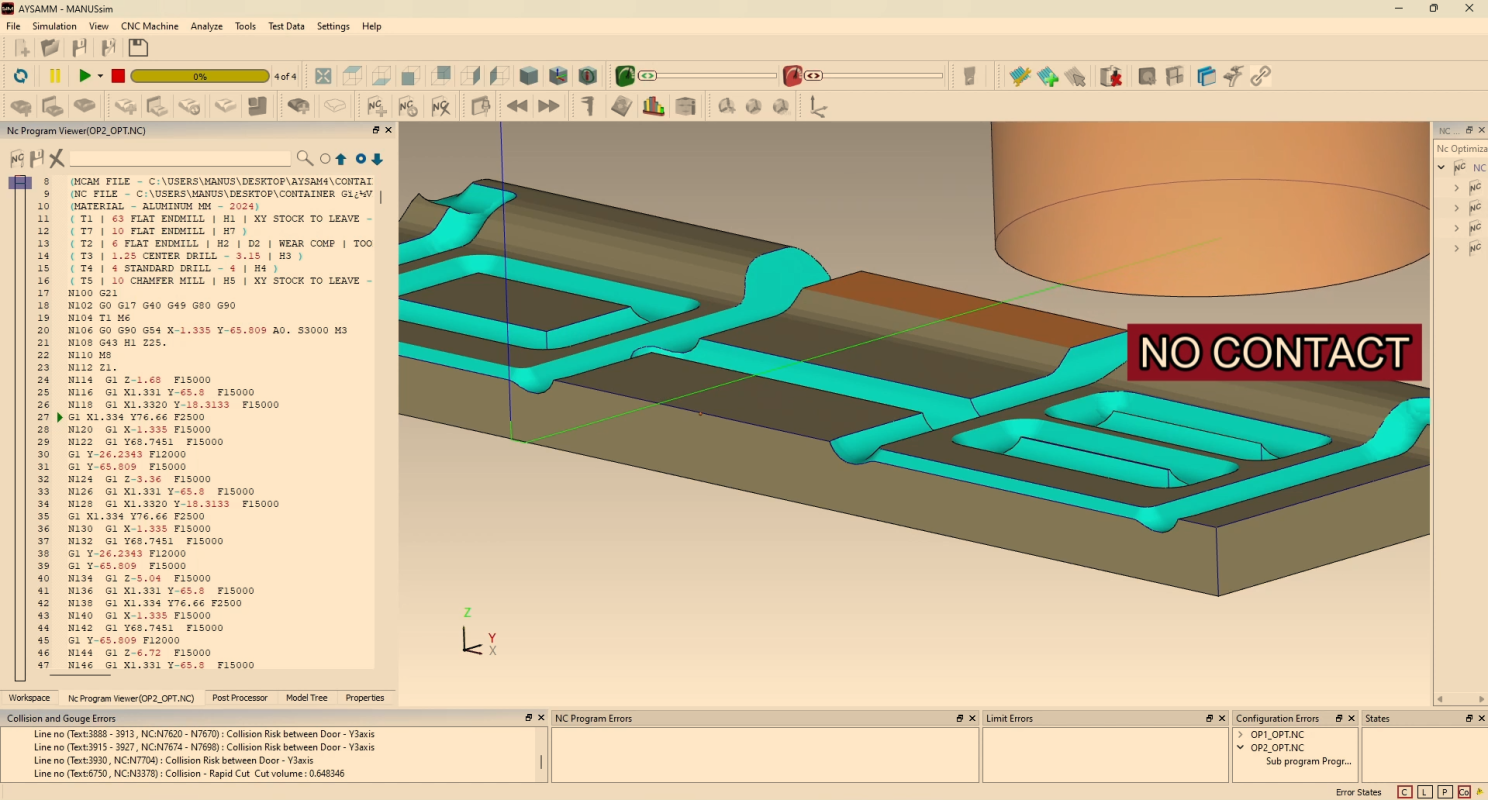Image resolution: width=1488 pixels, height=800 pixels.
Task: Click the Reset simulation refresh icon
Action: 20,76
